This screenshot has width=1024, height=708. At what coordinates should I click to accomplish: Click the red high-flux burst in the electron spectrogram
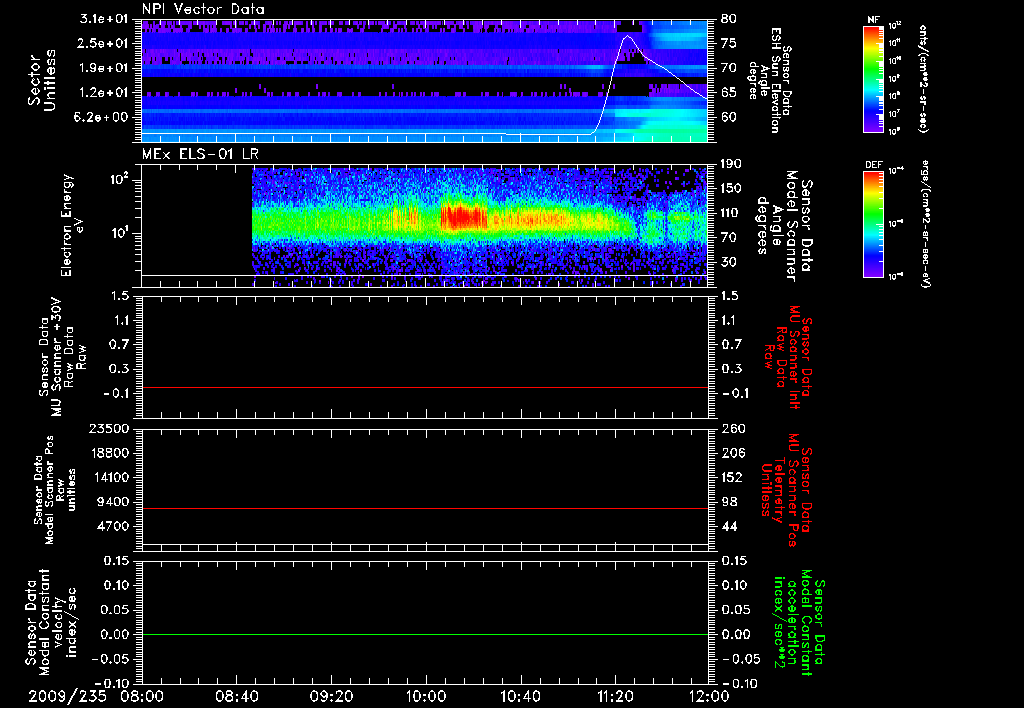tap(464, 216)
